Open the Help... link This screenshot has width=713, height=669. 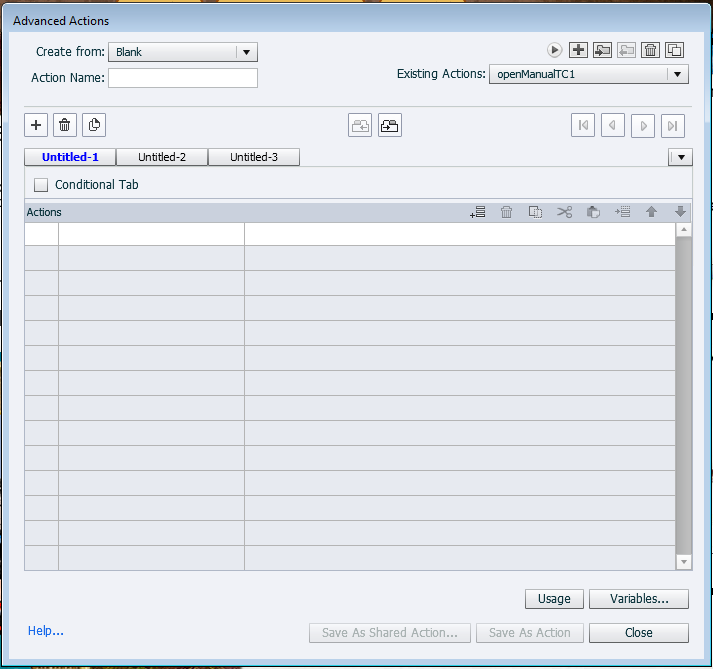click(46, 631)
